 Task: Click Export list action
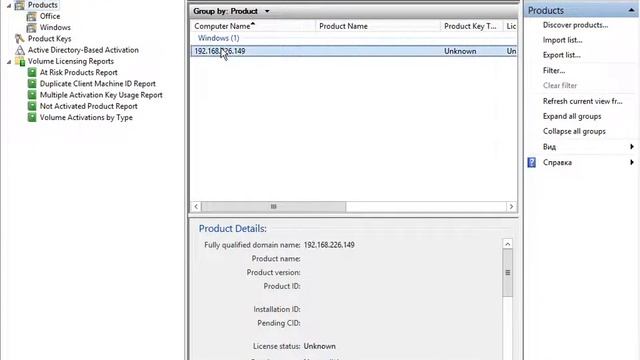tap(562, 55)
